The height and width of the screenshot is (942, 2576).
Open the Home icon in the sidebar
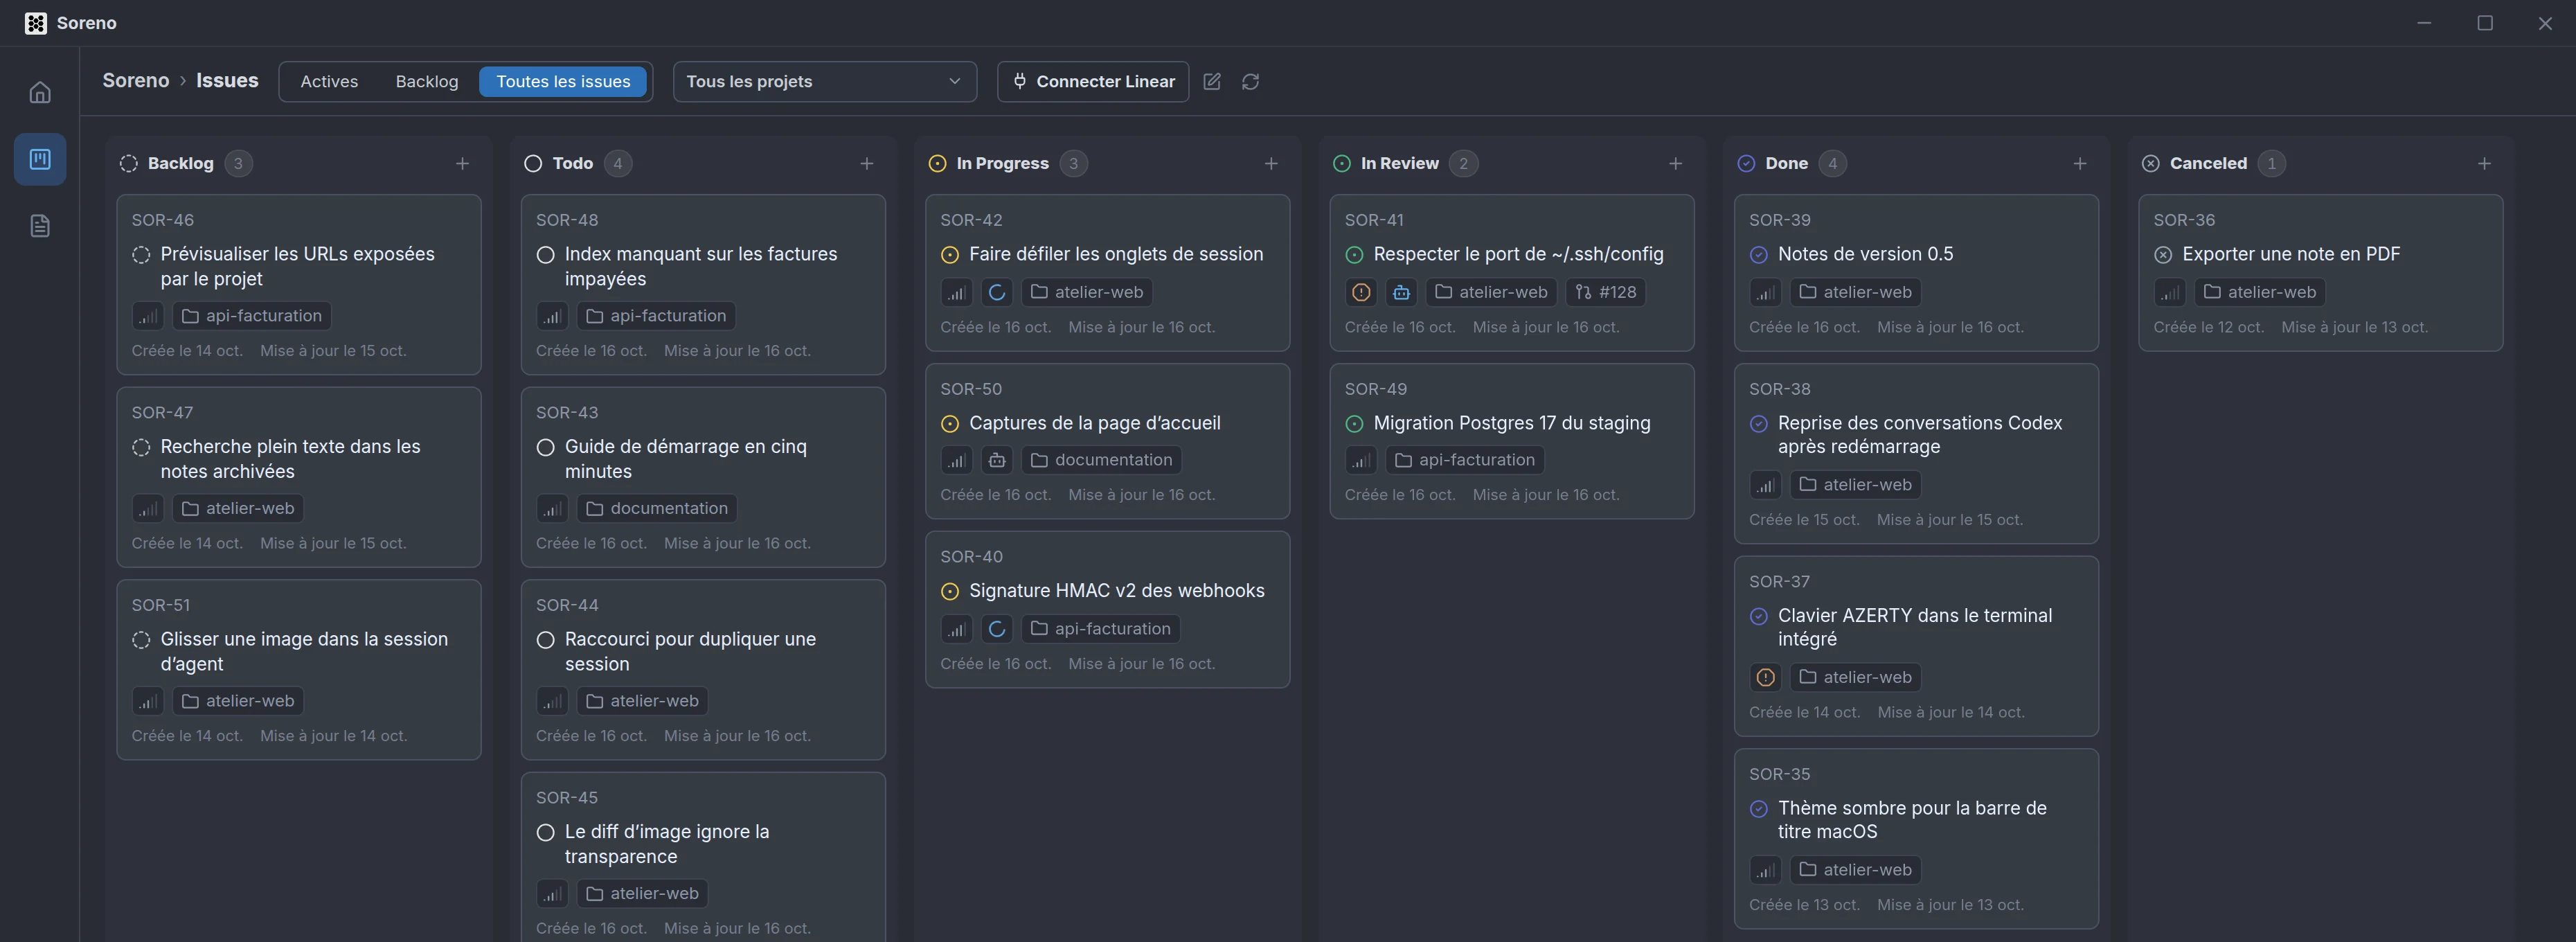[x=40, y=92]
